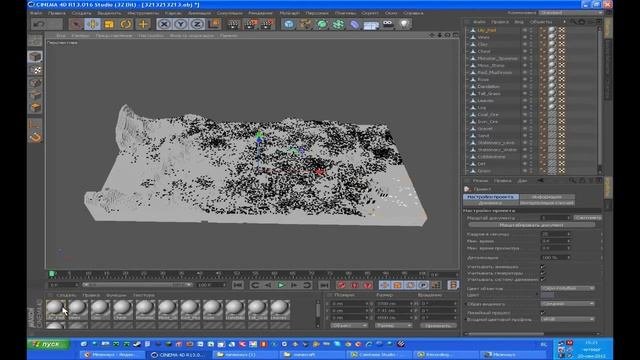Click the coordinate system icon
This screenshot has height=360, width=640.
pyautogui.click(x=214, y=24)
